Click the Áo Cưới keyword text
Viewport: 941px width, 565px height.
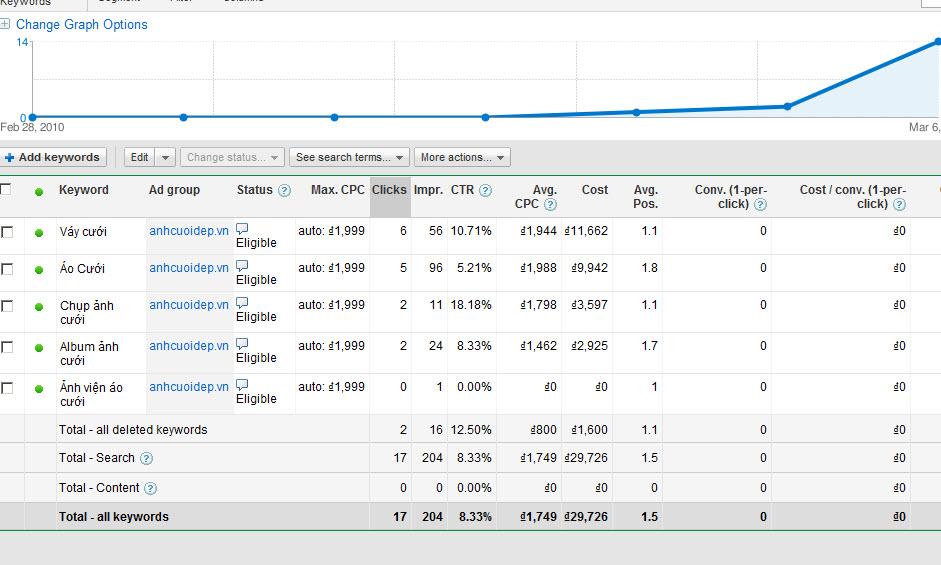[x=82, y=268]
